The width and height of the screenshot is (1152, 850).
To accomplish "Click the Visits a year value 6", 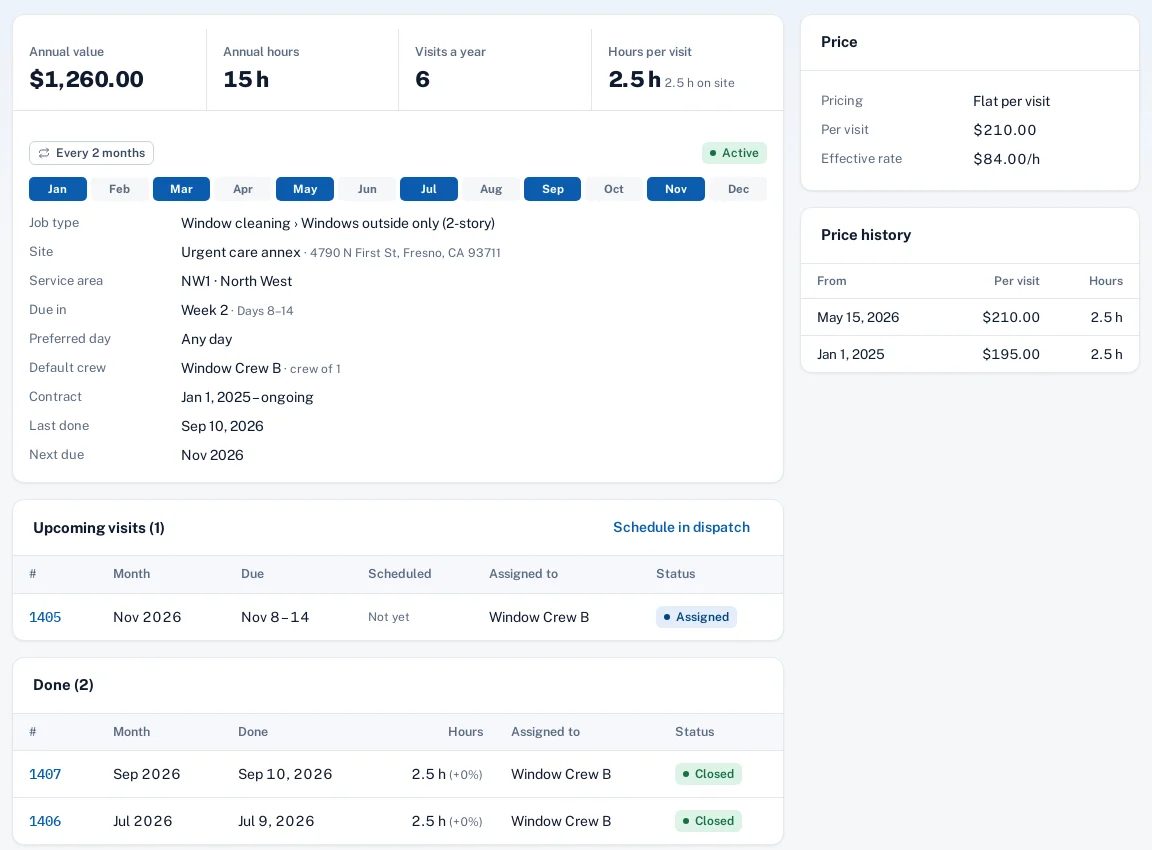I will tap(422, 79).
